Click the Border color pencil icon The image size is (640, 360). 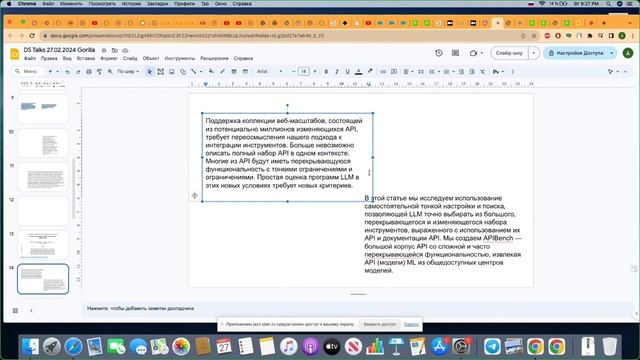coord(222,71)
